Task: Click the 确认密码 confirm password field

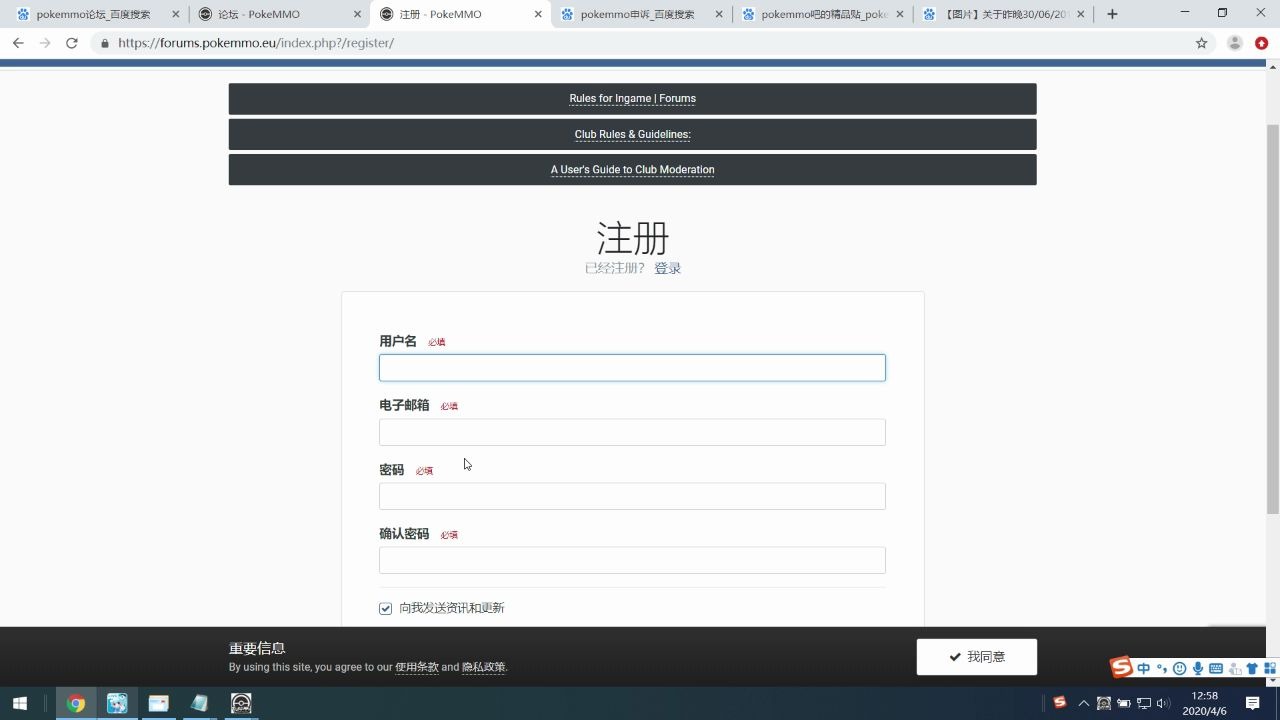Action: click(632, 560)
